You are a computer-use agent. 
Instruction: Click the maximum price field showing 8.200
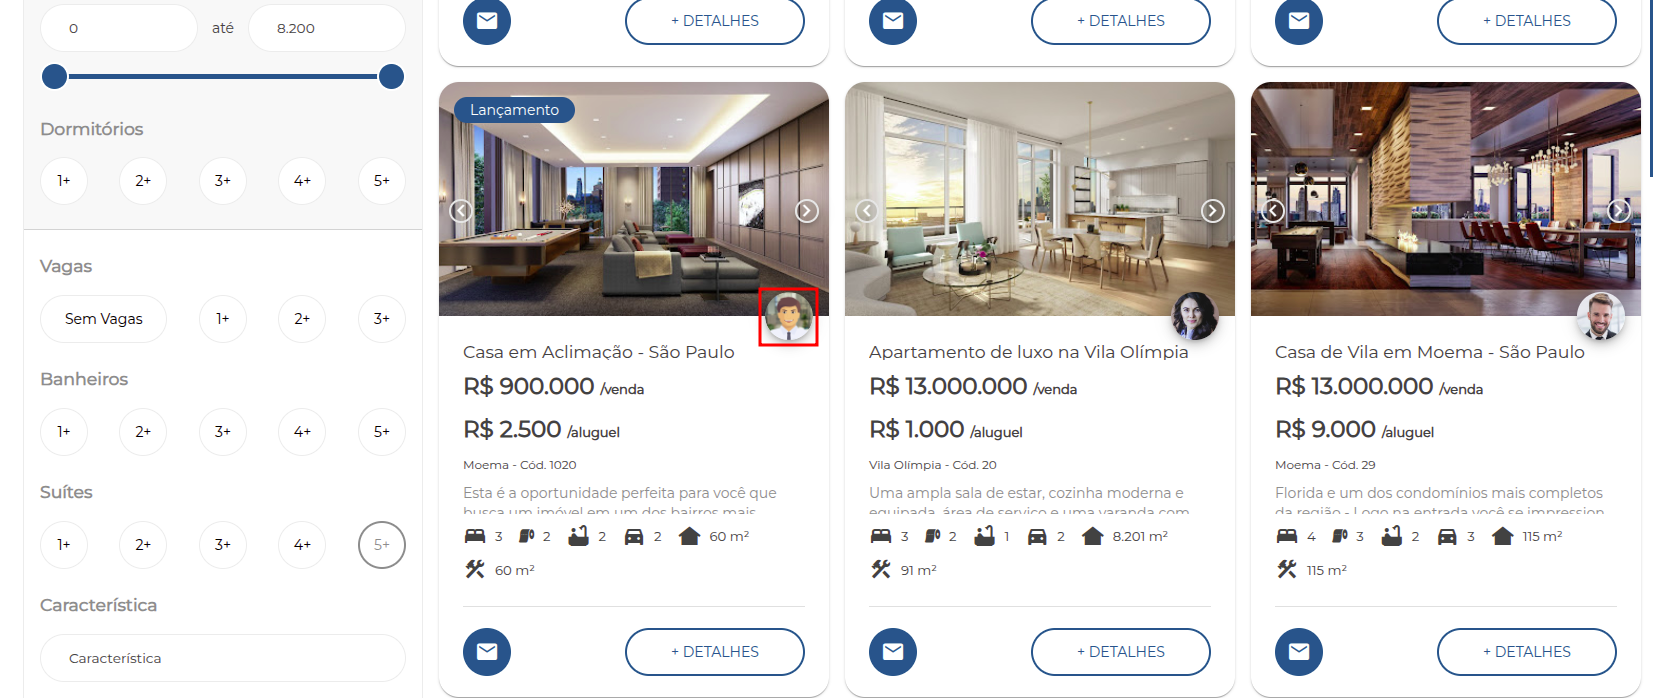[x=327, y=28]
